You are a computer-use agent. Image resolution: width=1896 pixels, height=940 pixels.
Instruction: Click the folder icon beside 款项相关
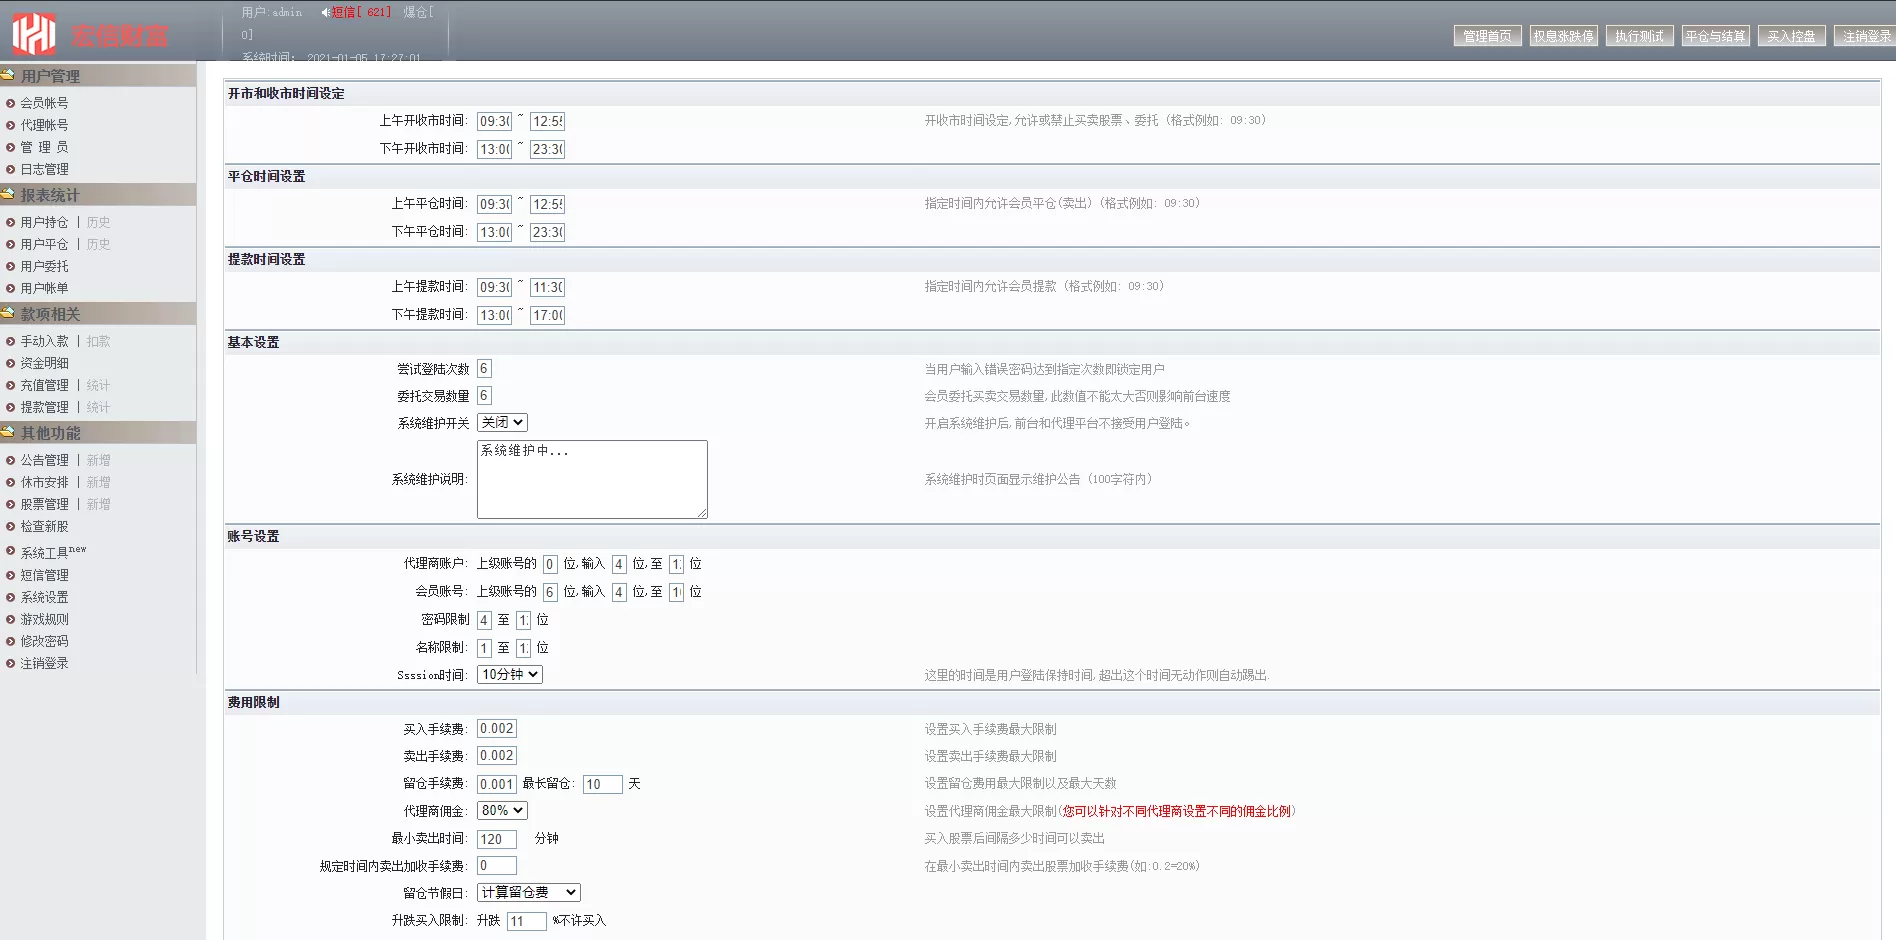[8, 313]
